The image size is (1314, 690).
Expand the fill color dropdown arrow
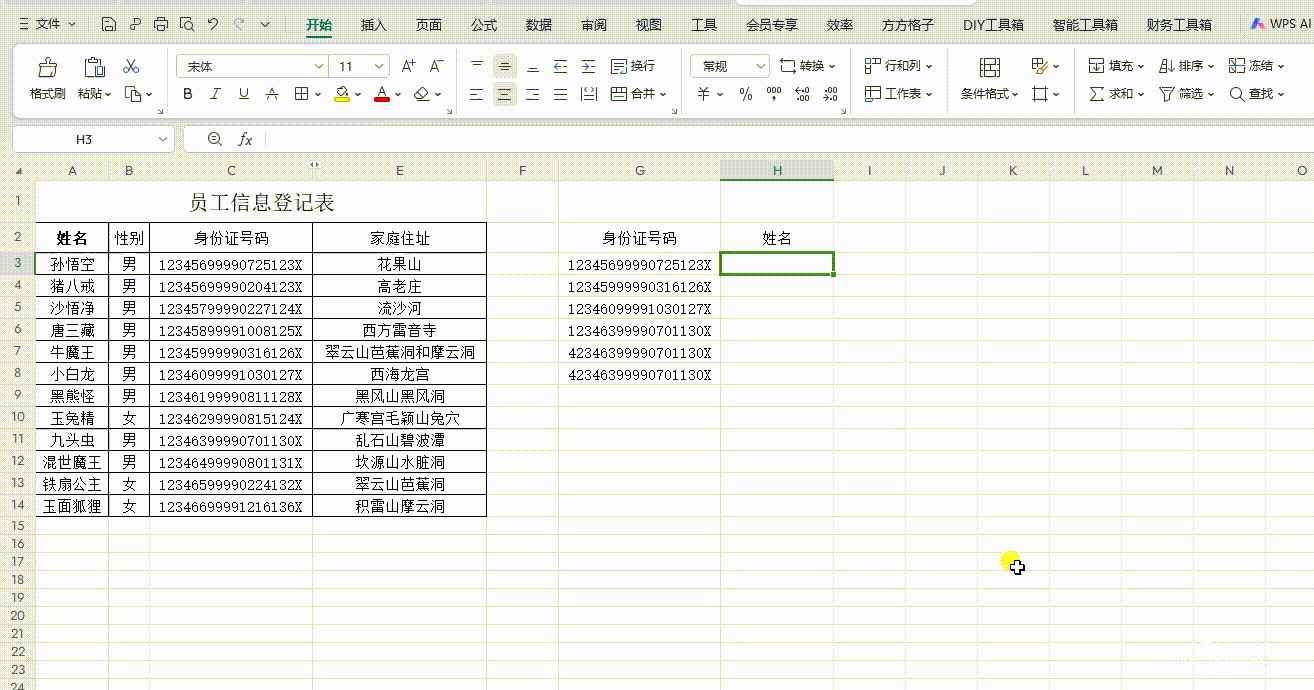click(x=359, y=95)
